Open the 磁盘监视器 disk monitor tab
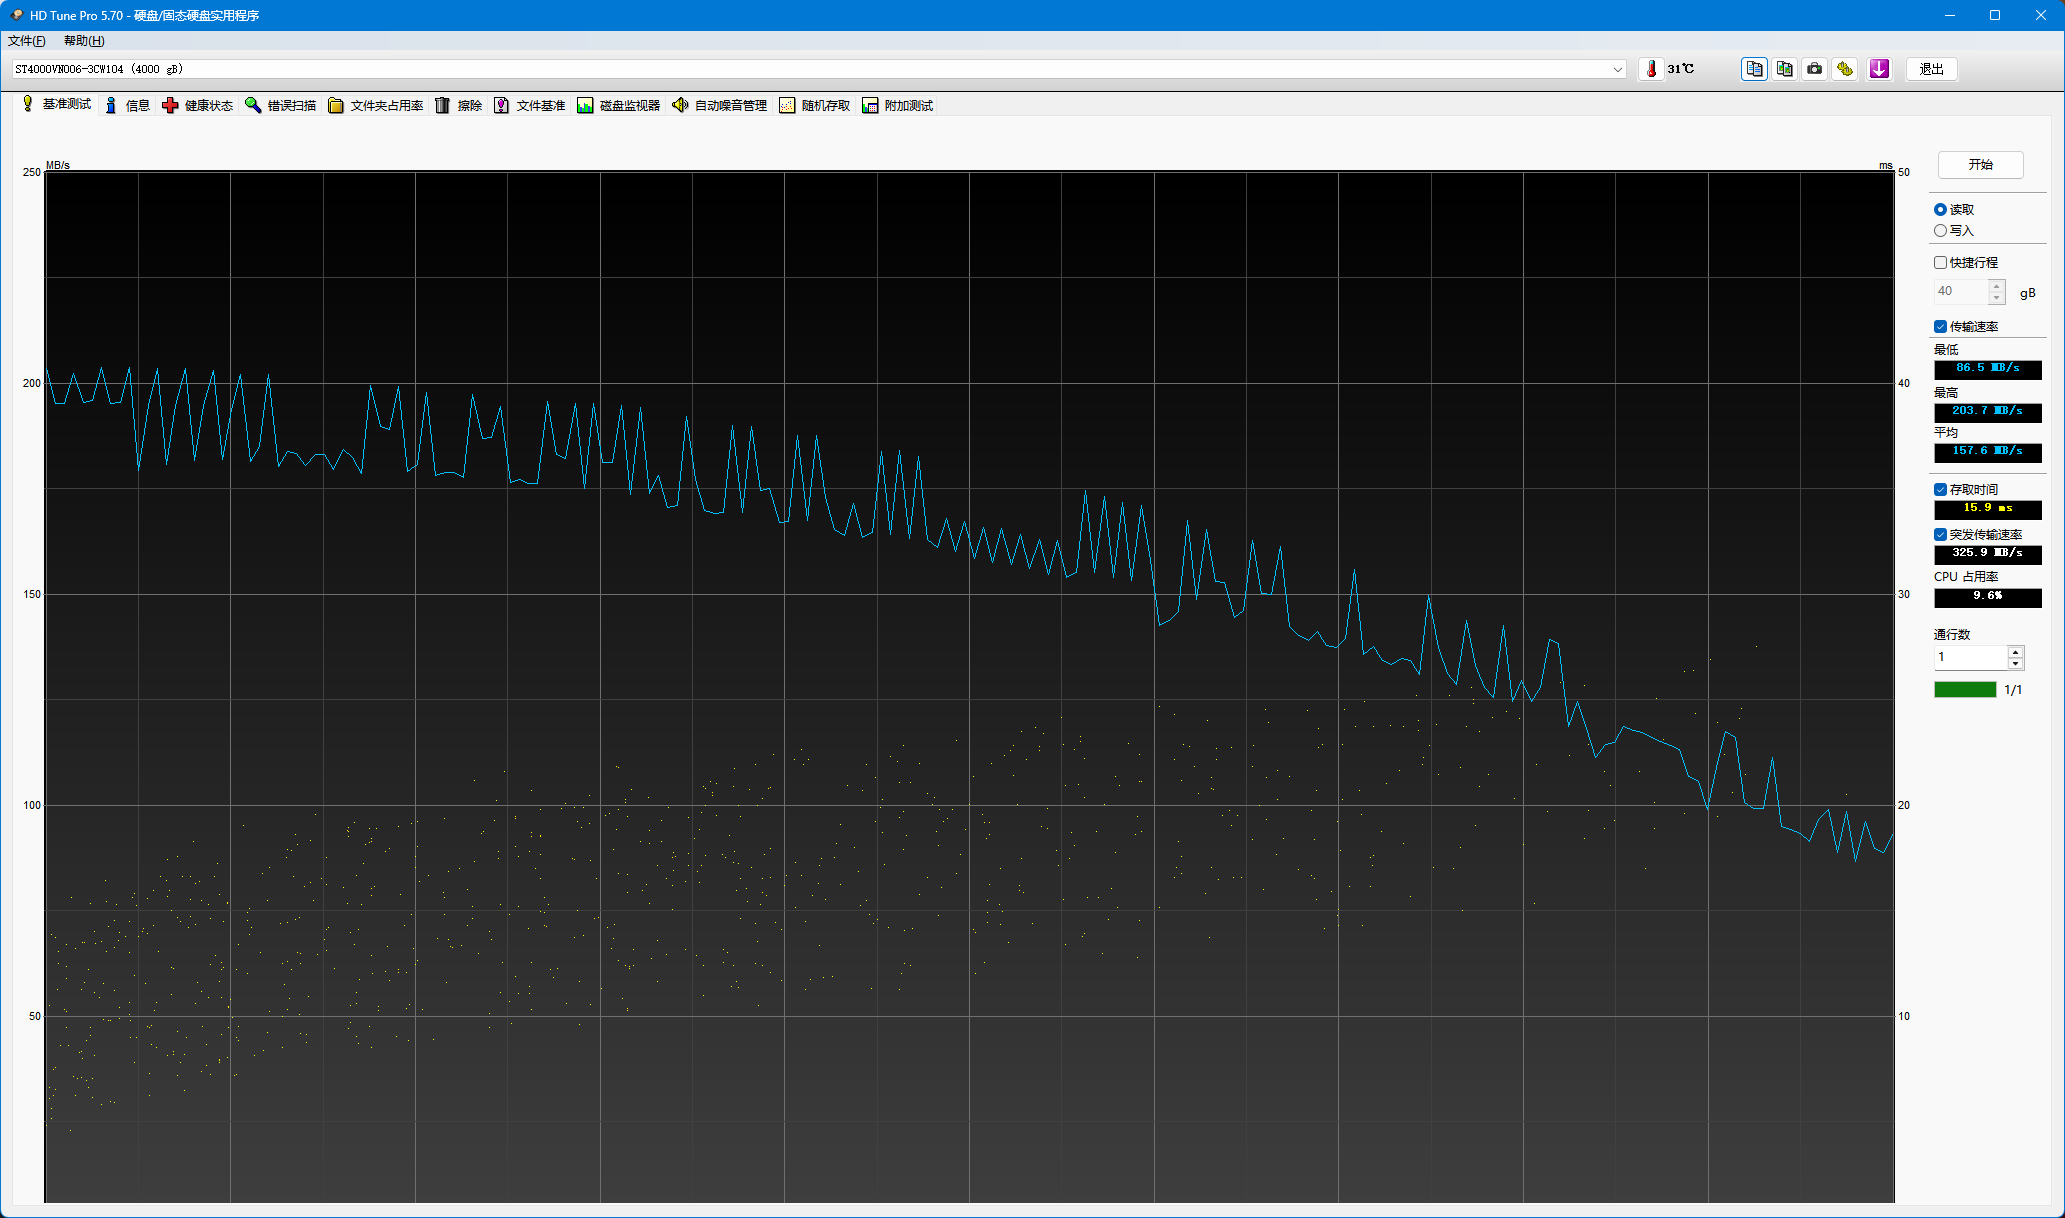 coord(618,105)
